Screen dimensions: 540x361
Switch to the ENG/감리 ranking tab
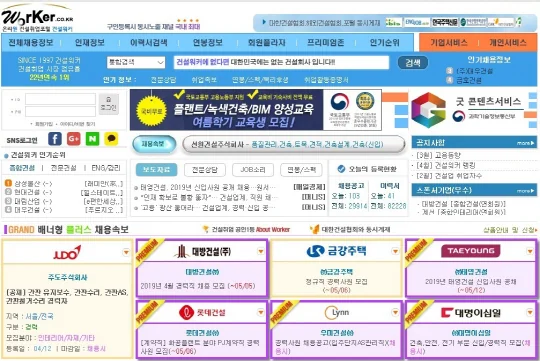pos(106,168)
